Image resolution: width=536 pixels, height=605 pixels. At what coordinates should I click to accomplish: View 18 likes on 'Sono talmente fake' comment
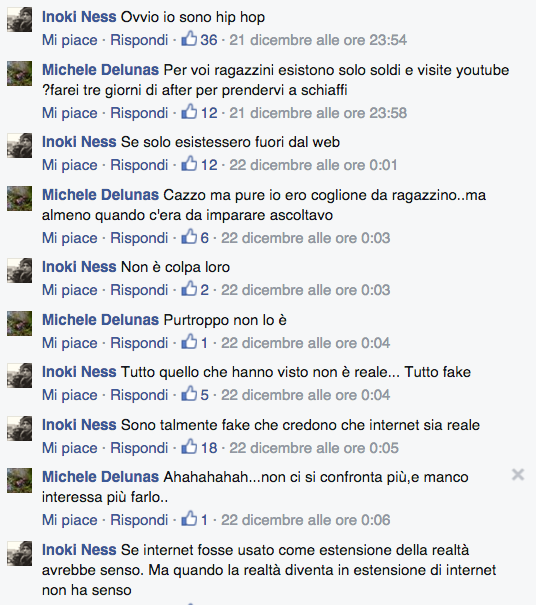pyautogui.click(x=199, y=448)
